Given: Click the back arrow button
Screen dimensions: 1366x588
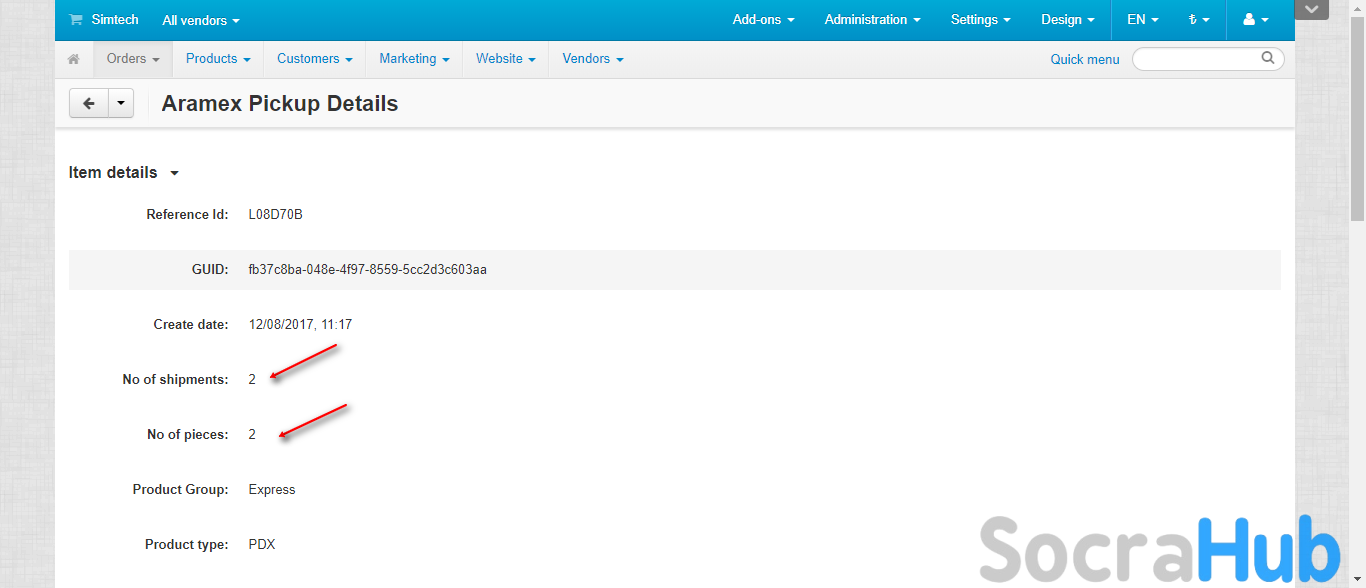Looking at the screenshot, I should click(89, 103).
